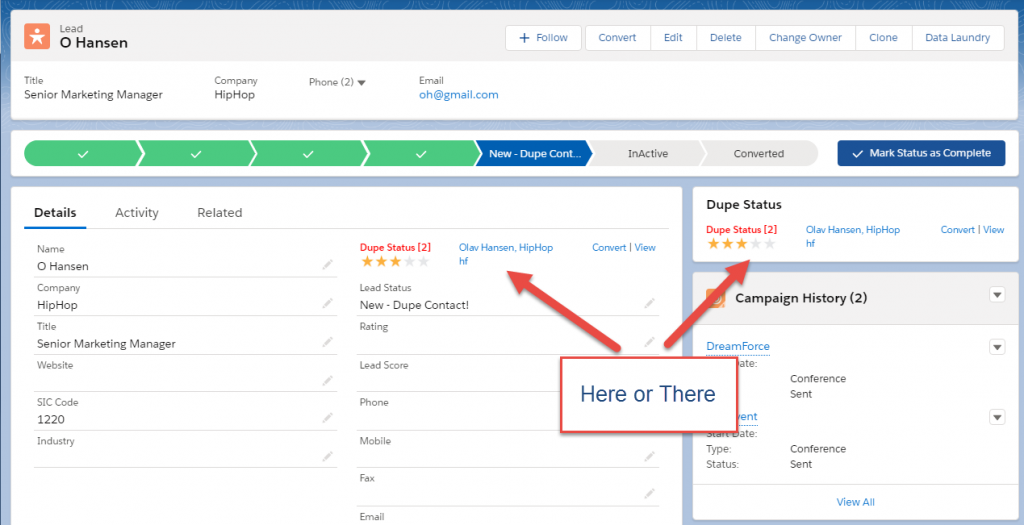1024x525 pixels.
Task: Click View All in Campaign History
Action: click(x=855, y=502)
